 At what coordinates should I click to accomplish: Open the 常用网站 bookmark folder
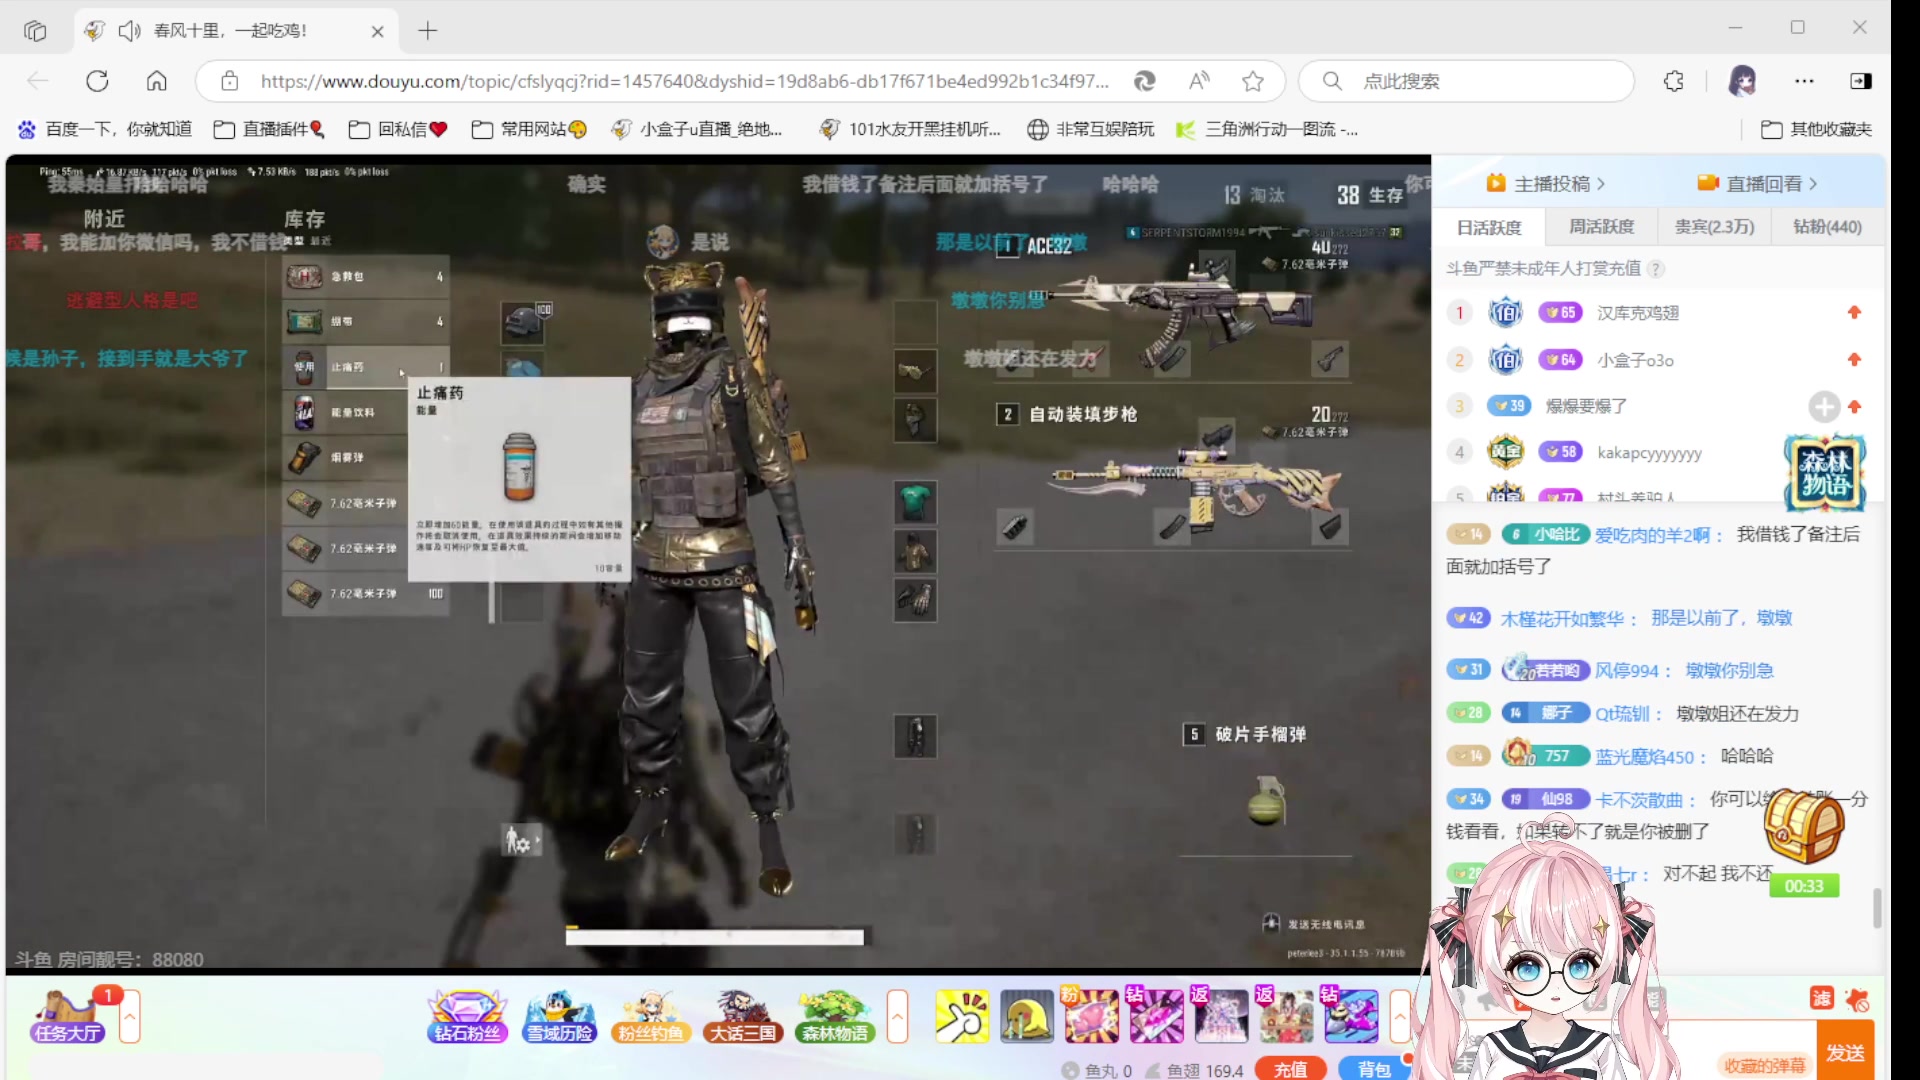[x=529, y=129]
